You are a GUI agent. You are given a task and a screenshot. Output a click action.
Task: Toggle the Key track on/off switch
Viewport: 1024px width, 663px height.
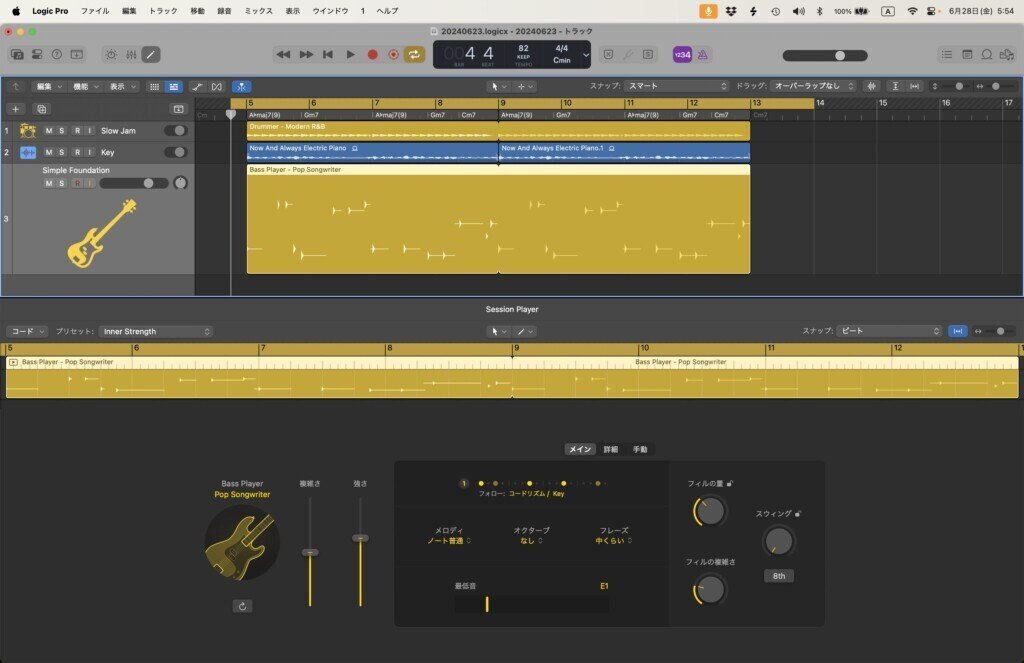coord(176,152)
